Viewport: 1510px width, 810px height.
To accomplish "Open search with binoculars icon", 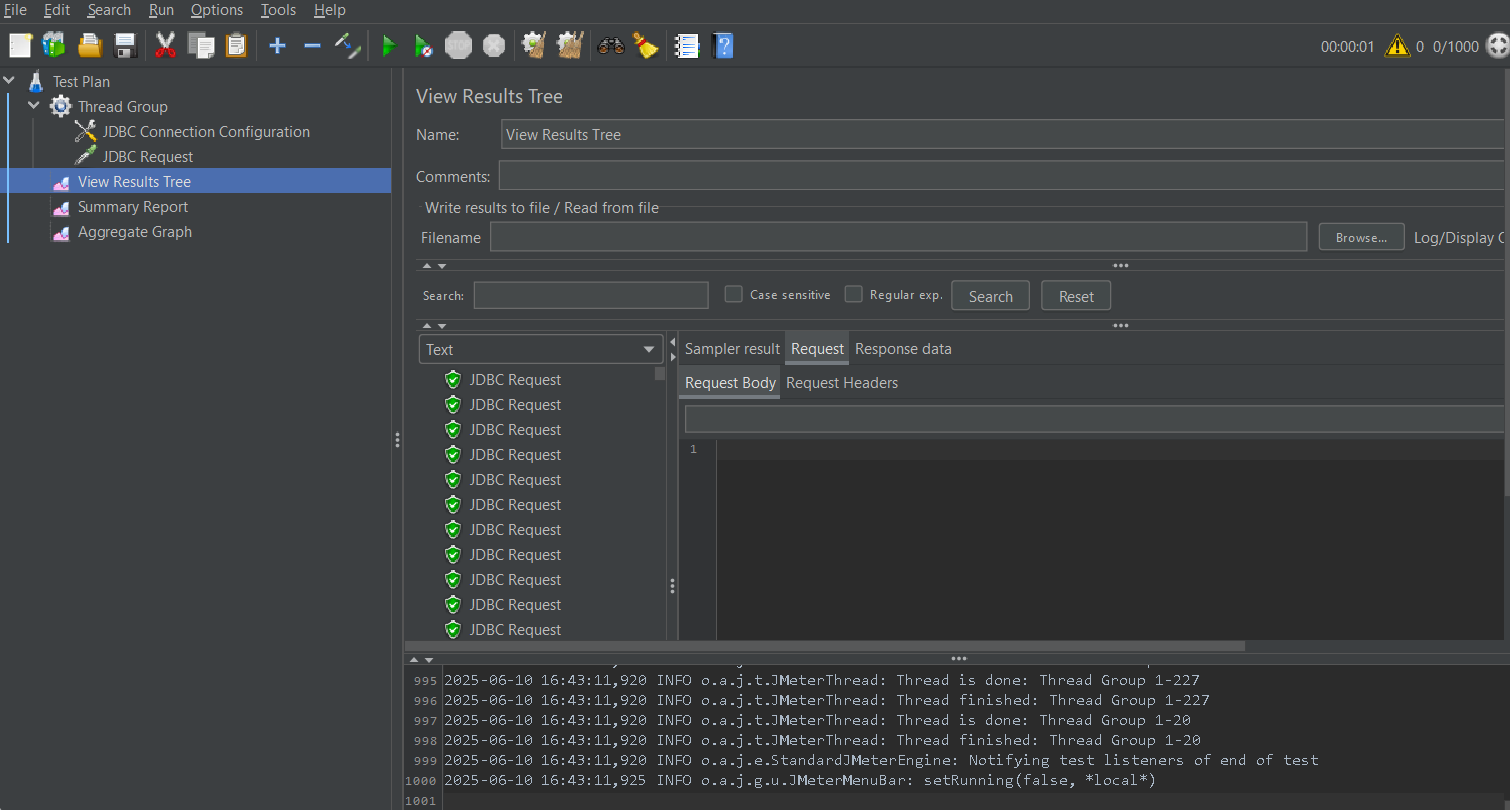I will (611, 45).
